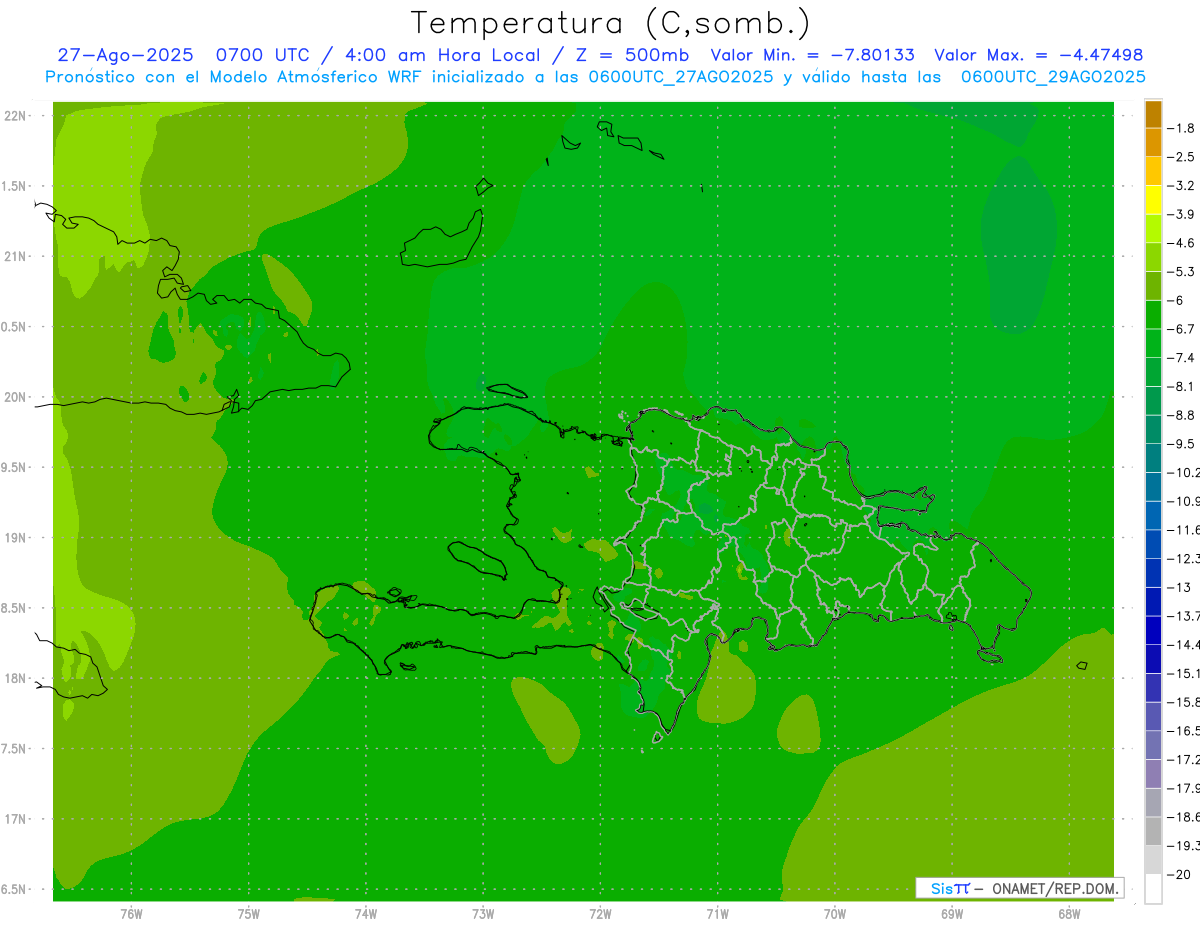Image resolution: width=1200 pixels, height=927 pixels.
Task: Click the "-11.6" color scale value
Action: coord(1183,529)
